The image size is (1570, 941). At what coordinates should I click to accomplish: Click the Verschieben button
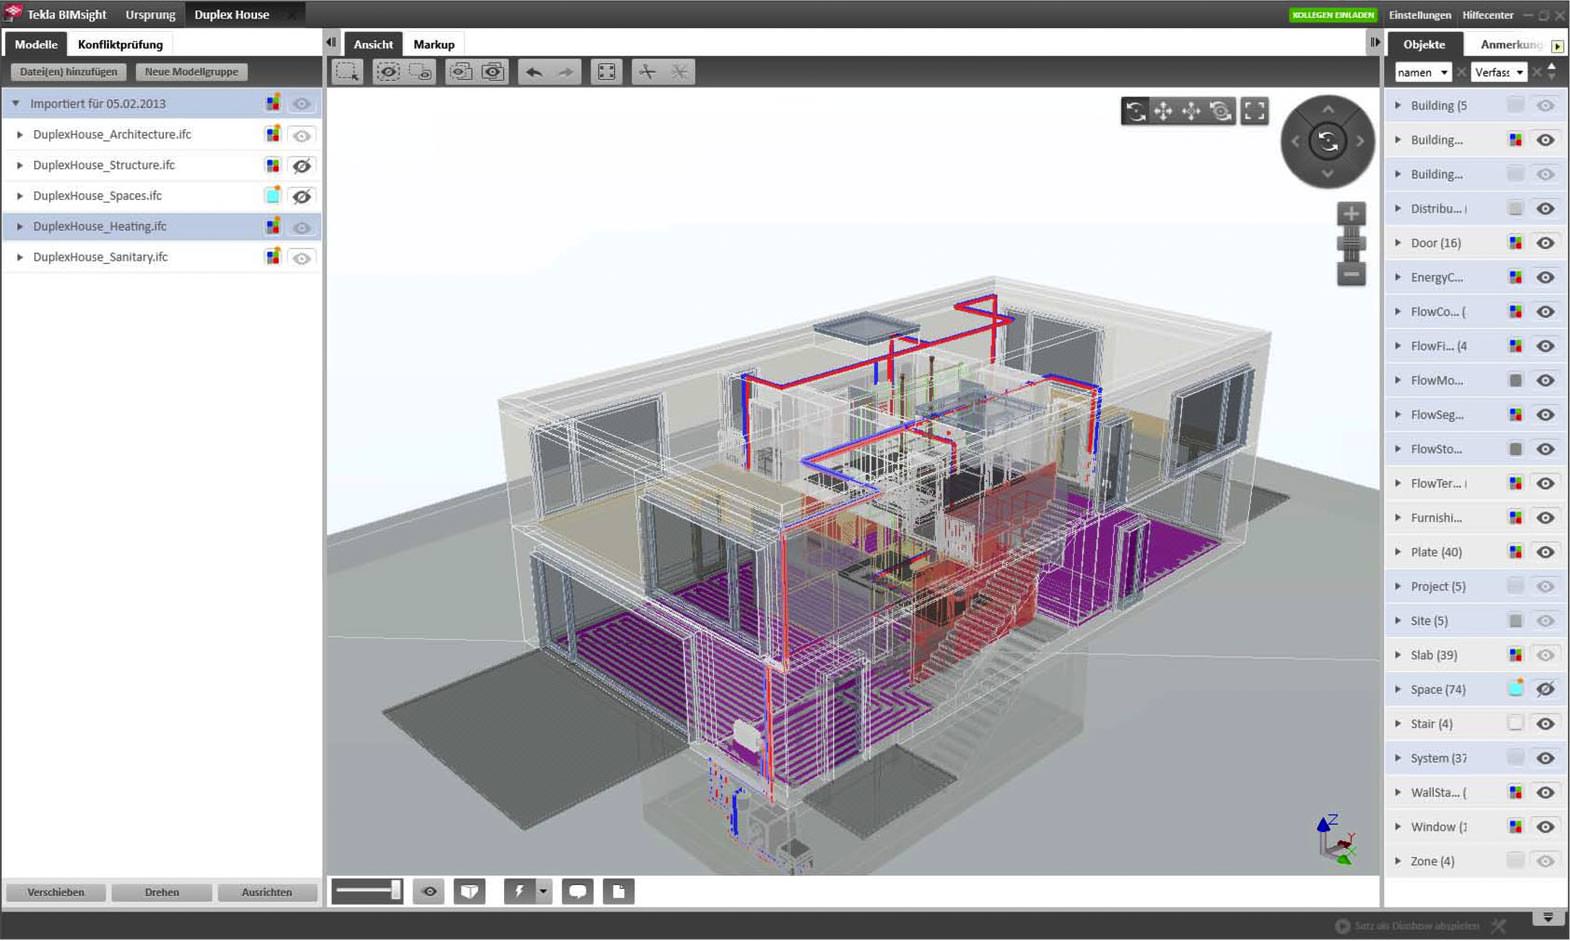tap(56, 892)
